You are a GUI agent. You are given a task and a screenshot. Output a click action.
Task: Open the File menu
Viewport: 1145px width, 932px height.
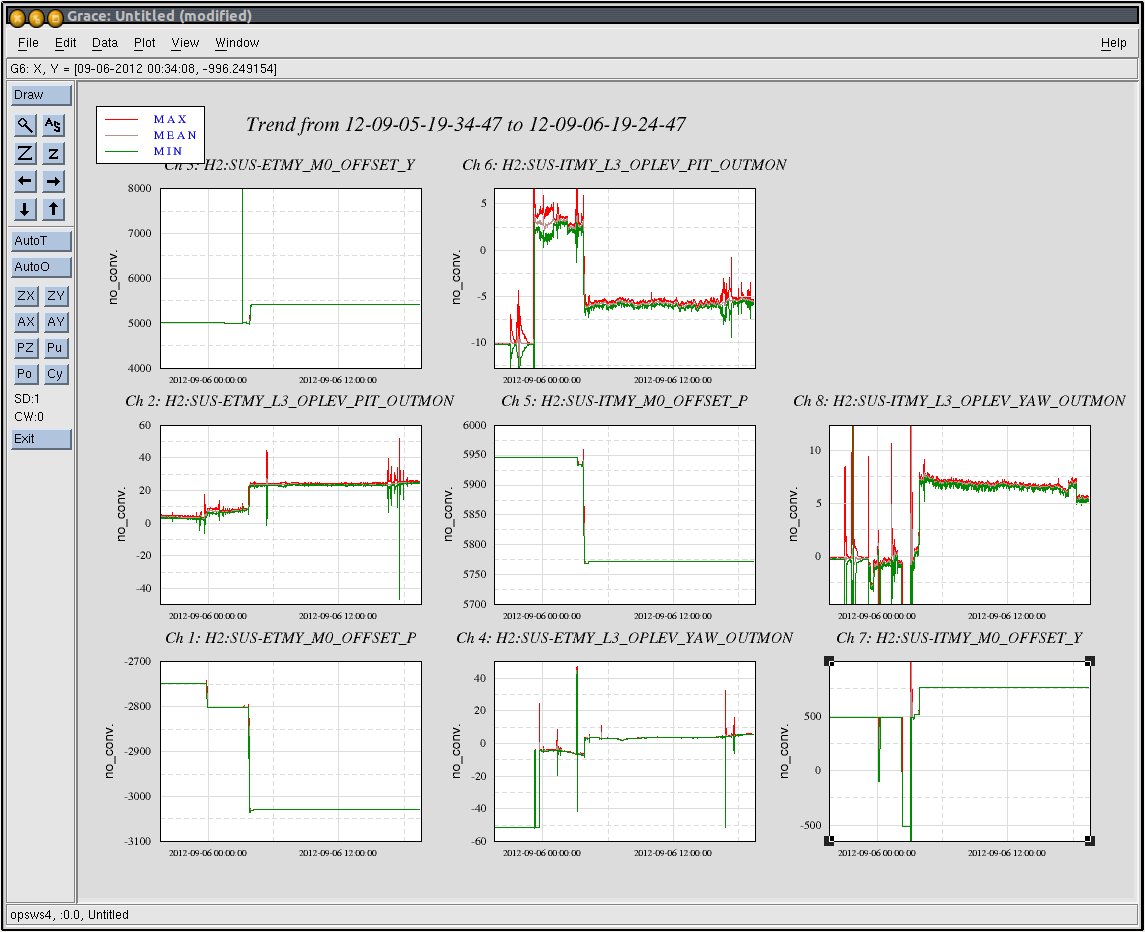(x=28, y=43)
